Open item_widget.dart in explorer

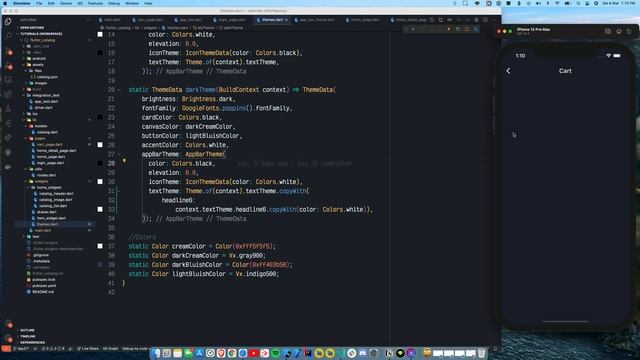pyautogui.click(x=51, y=218)
